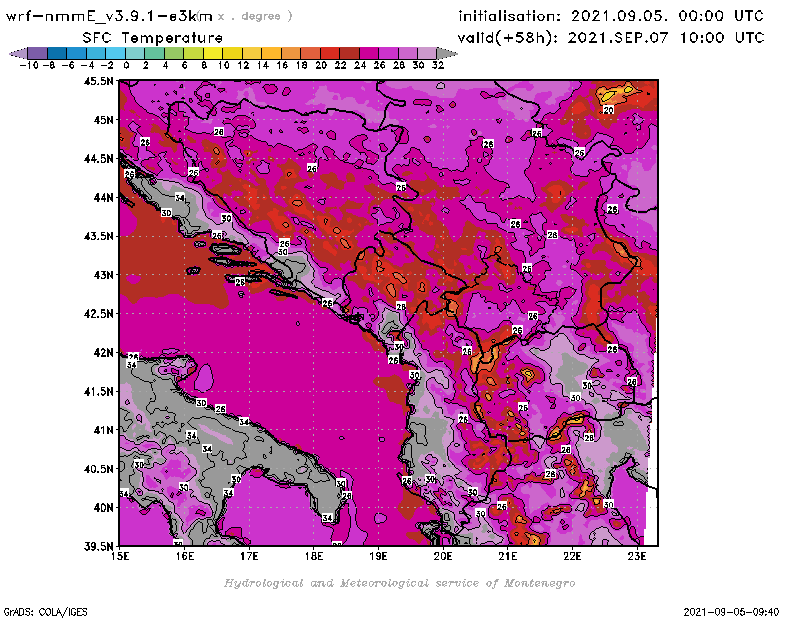Select the "23E" longitude label

(x=637, y=556)
